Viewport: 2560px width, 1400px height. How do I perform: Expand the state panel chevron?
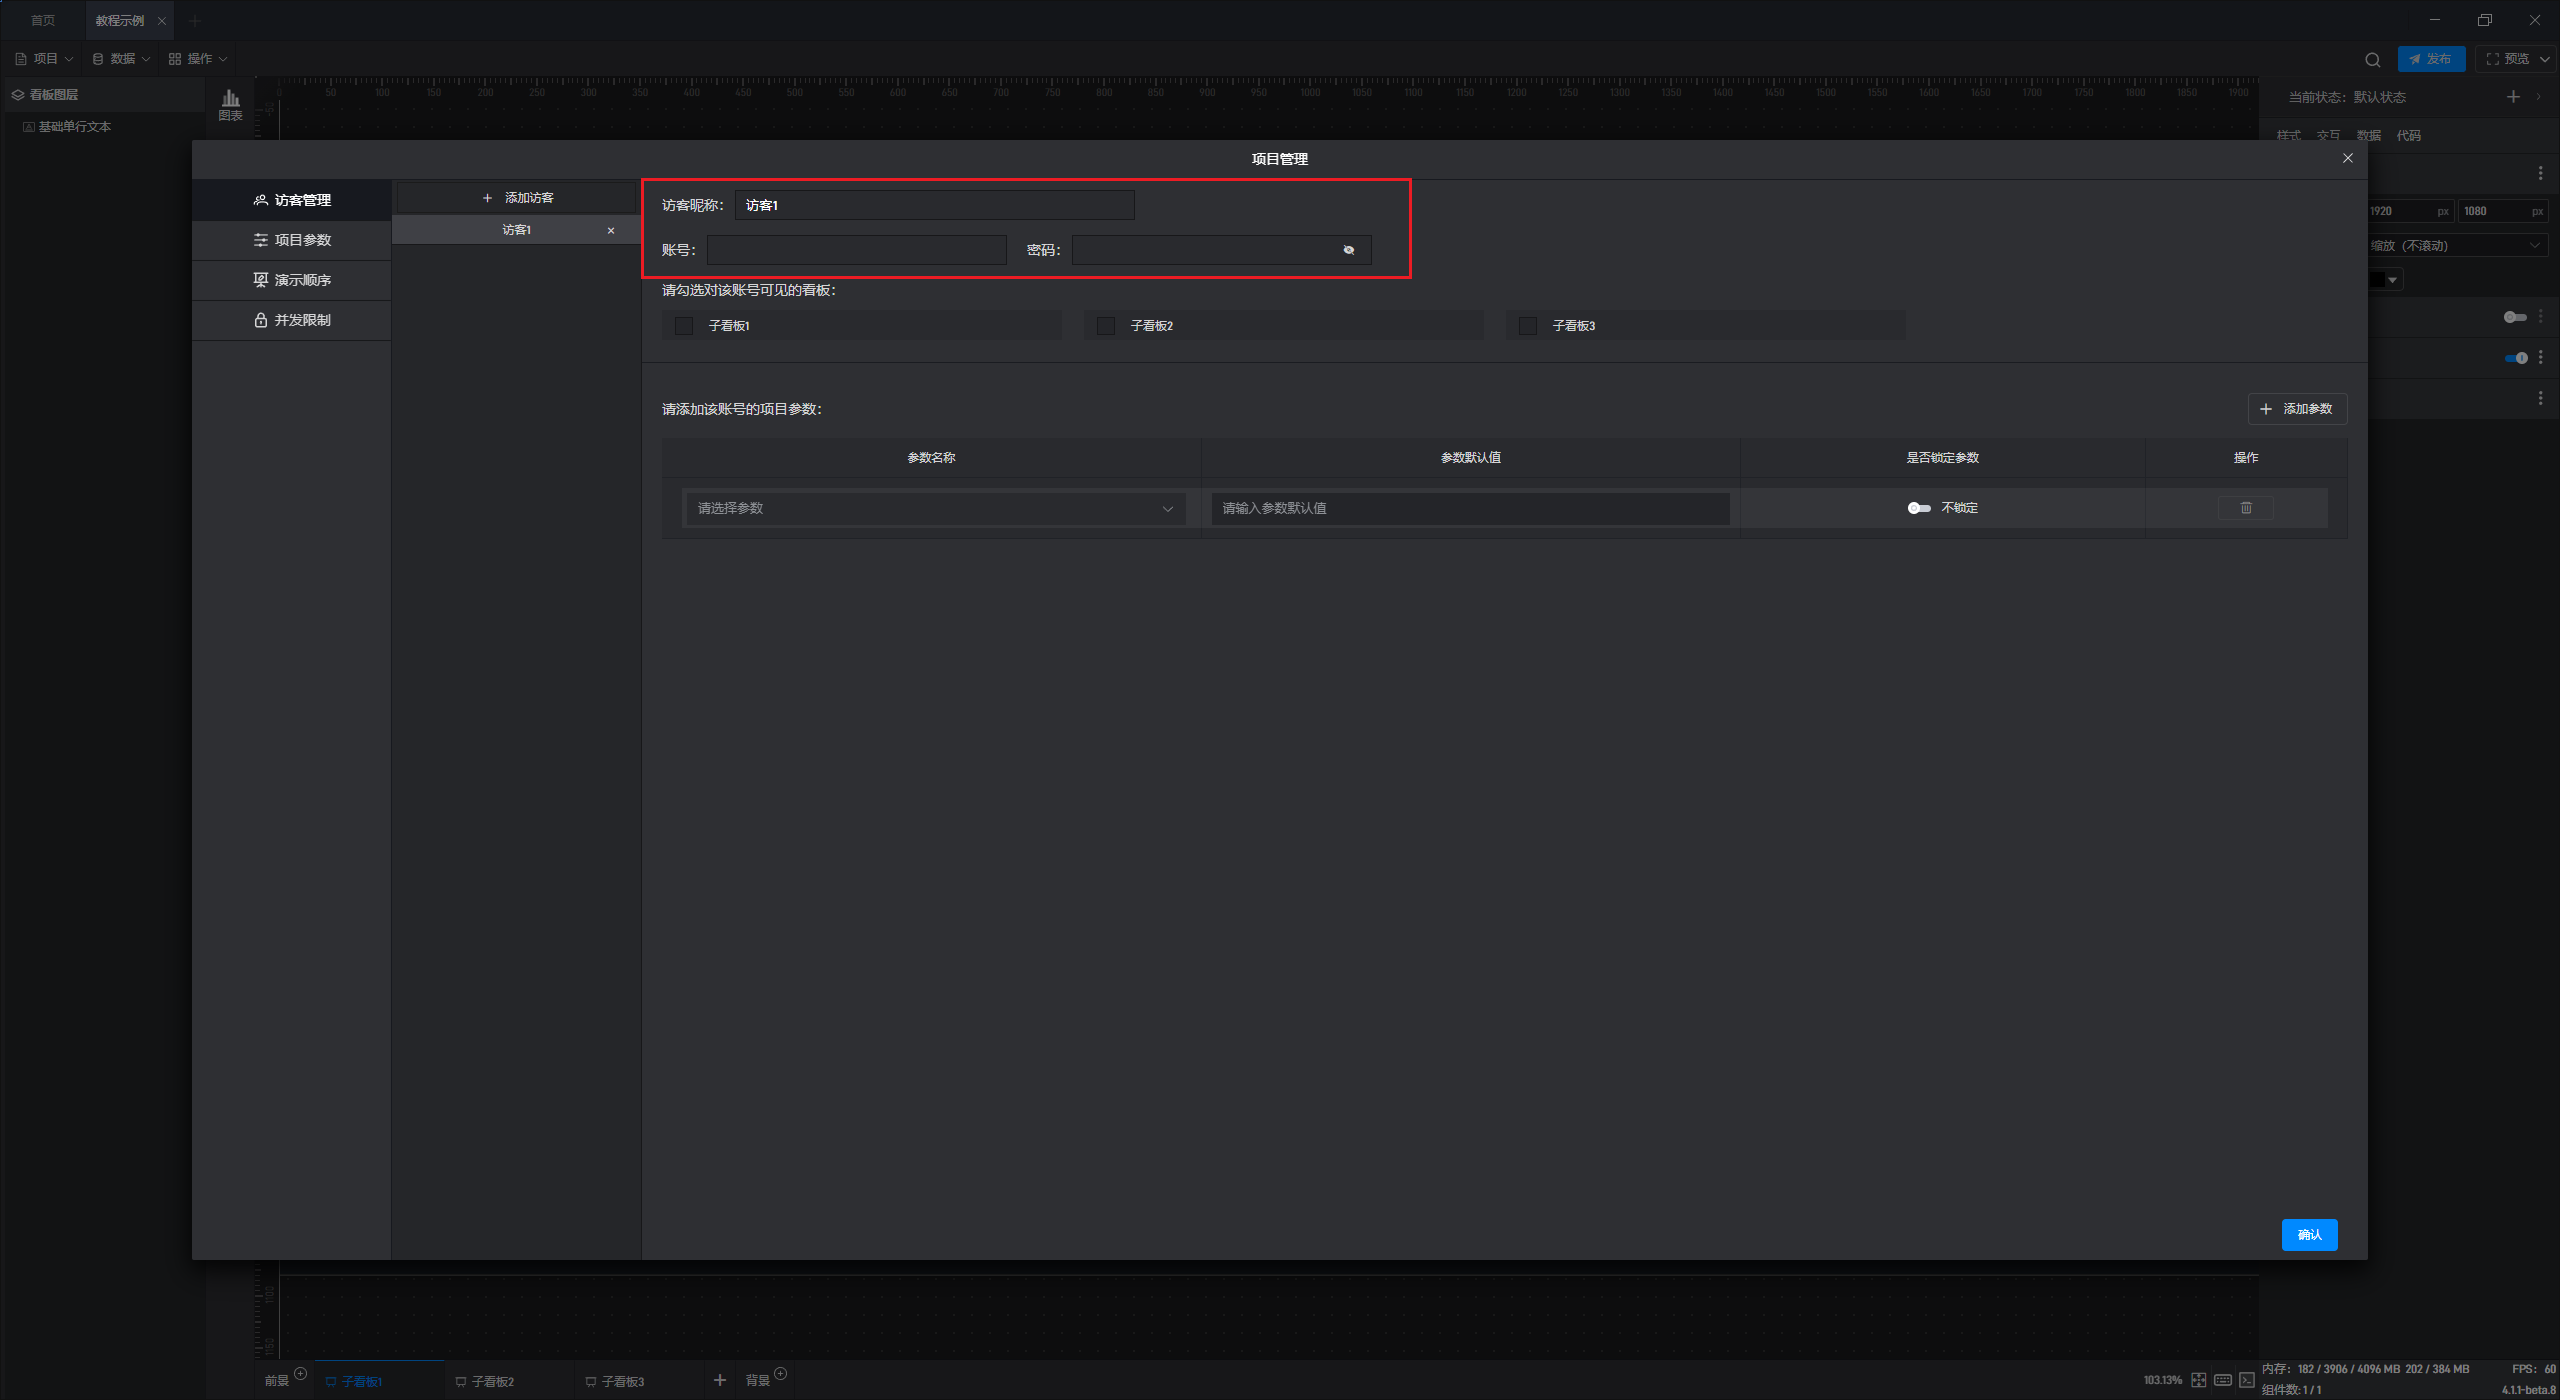tap(2539, 97)
